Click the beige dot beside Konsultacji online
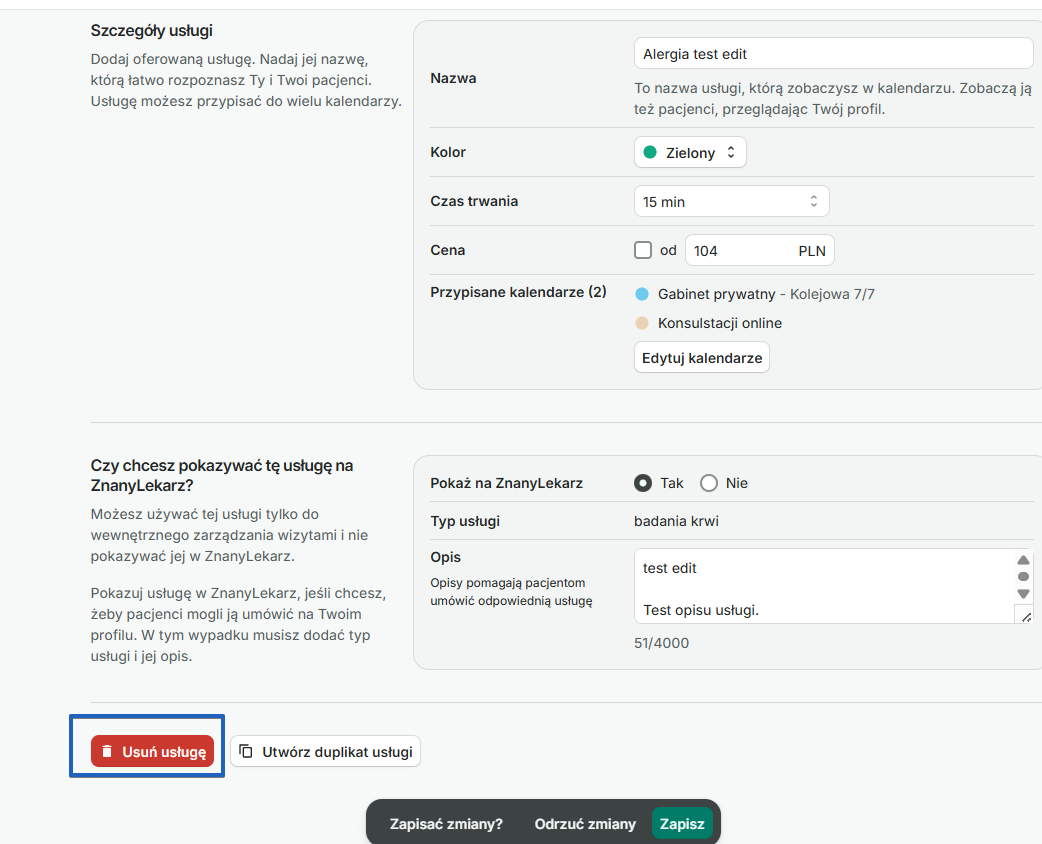The width and height of the screenshot is (1042, 844). click(x=641, y=323)
